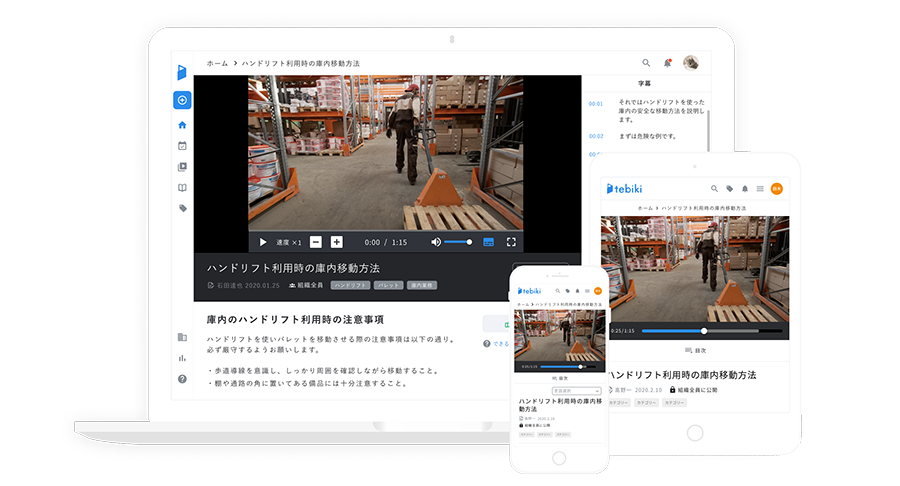Screen dimensions: 900x486
Task: Decrease playback speed with the minus button
Action: tap(316, 242)
